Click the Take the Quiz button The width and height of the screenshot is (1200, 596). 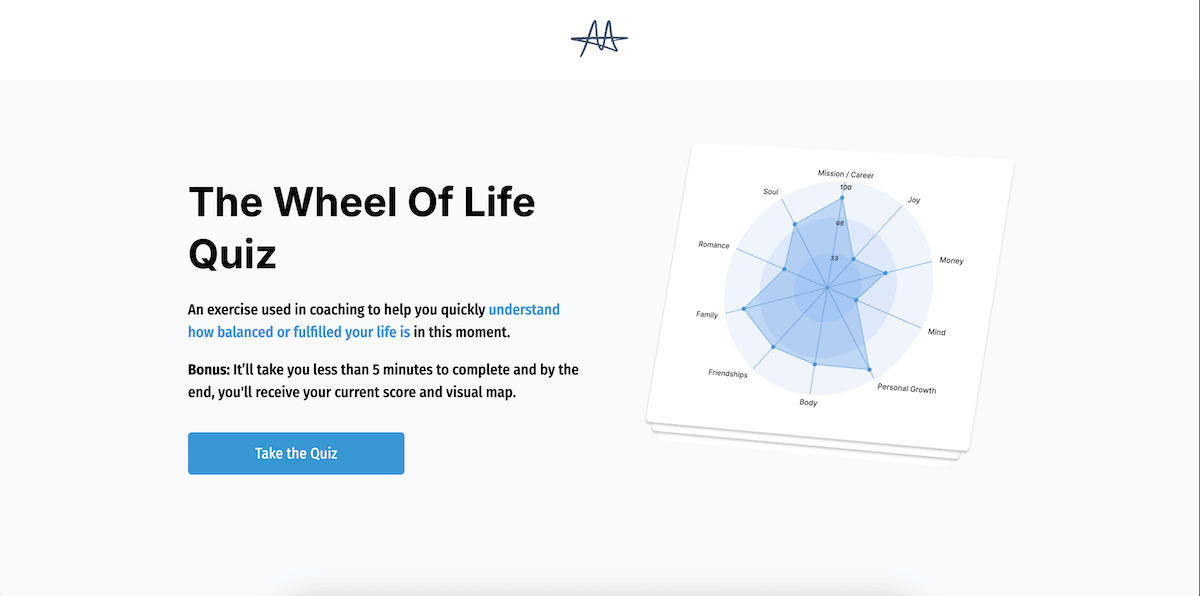(296, 453)
